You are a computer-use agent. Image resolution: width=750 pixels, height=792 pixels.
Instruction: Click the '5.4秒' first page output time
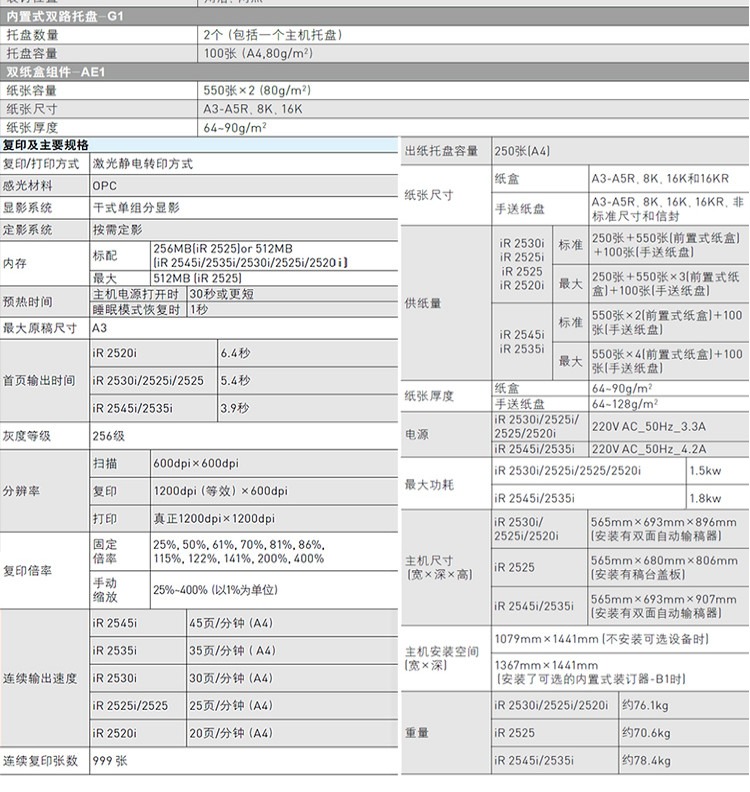(x=235, y=380)
